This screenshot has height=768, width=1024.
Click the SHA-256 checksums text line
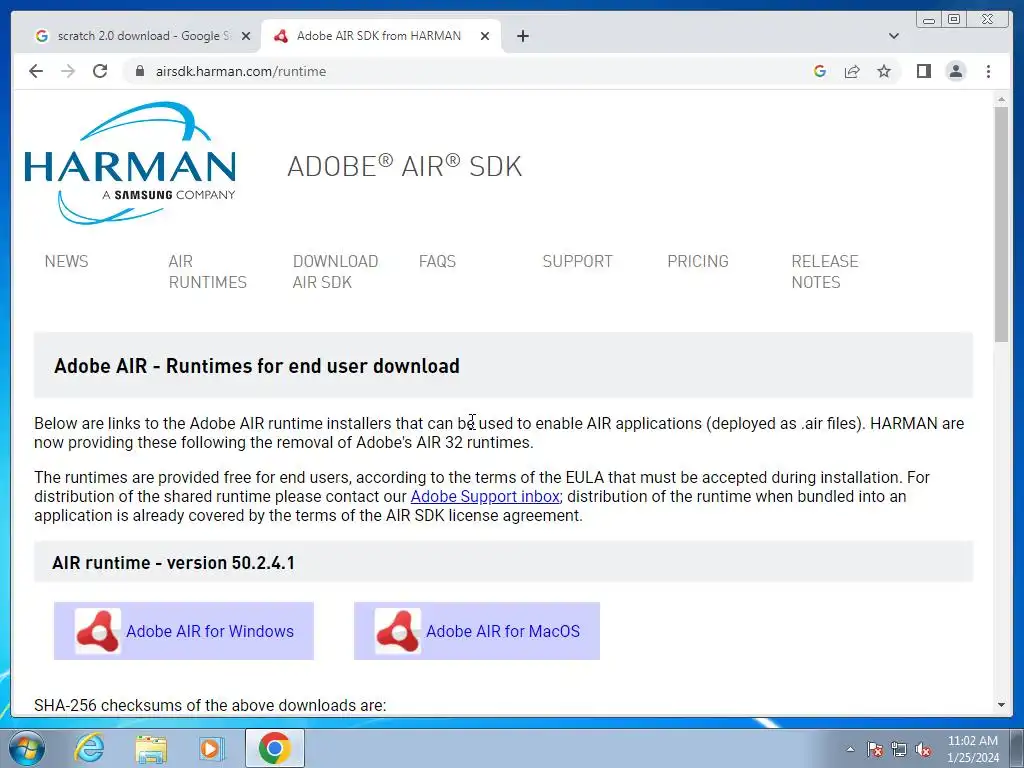(210, 705)
